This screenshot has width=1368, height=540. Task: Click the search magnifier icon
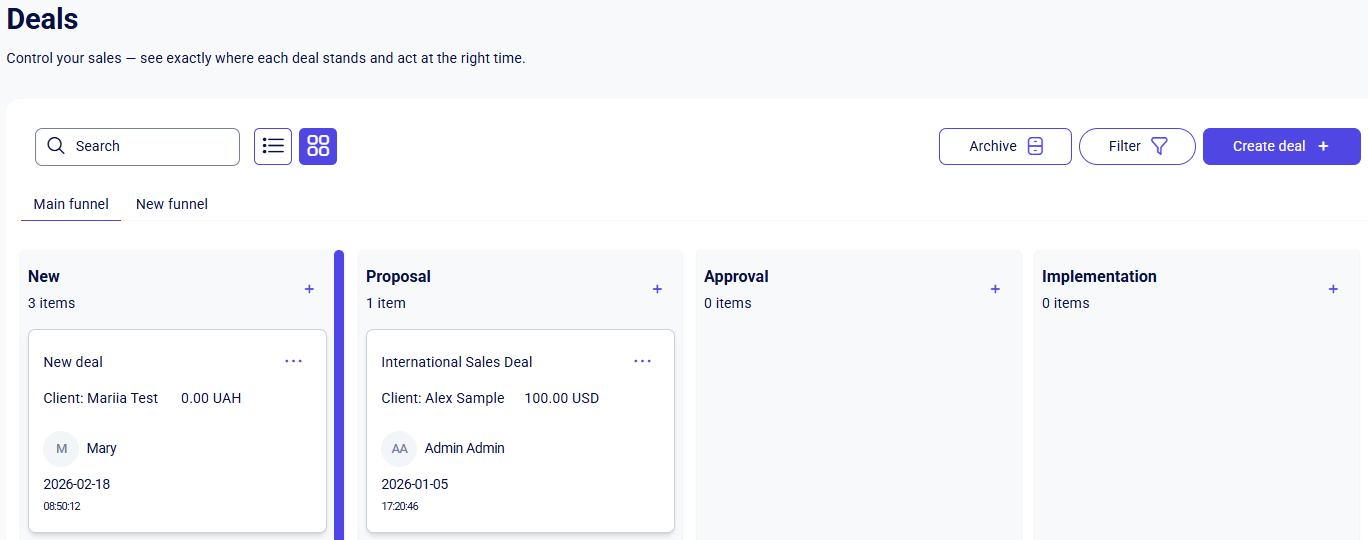[56, 146]
